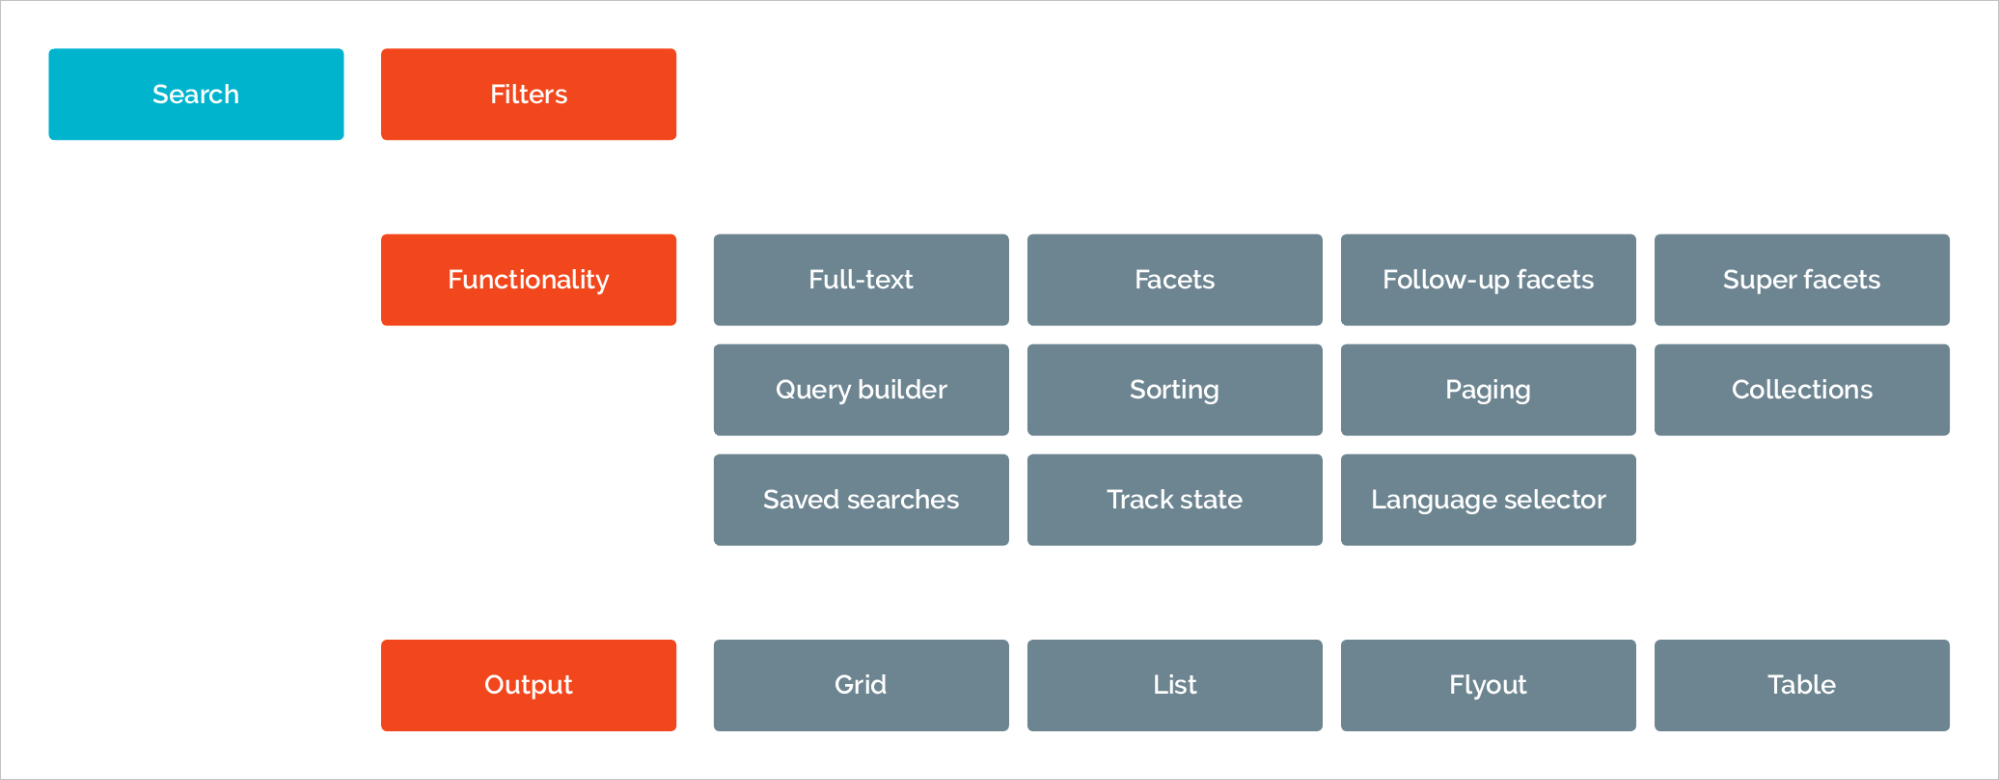Open the Full-text box

pyautogui.click(x=861, y=280)
